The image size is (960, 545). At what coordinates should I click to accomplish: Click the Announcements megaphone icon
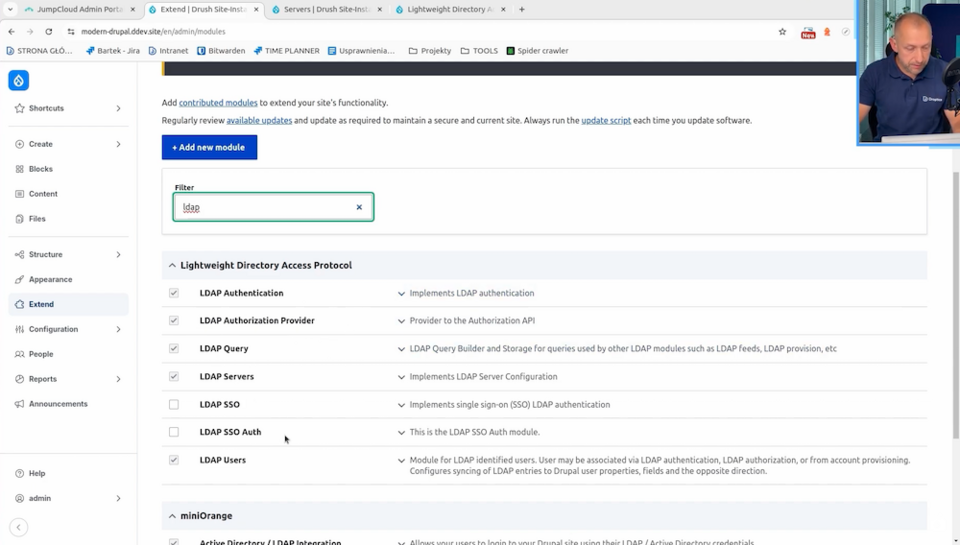20,404
